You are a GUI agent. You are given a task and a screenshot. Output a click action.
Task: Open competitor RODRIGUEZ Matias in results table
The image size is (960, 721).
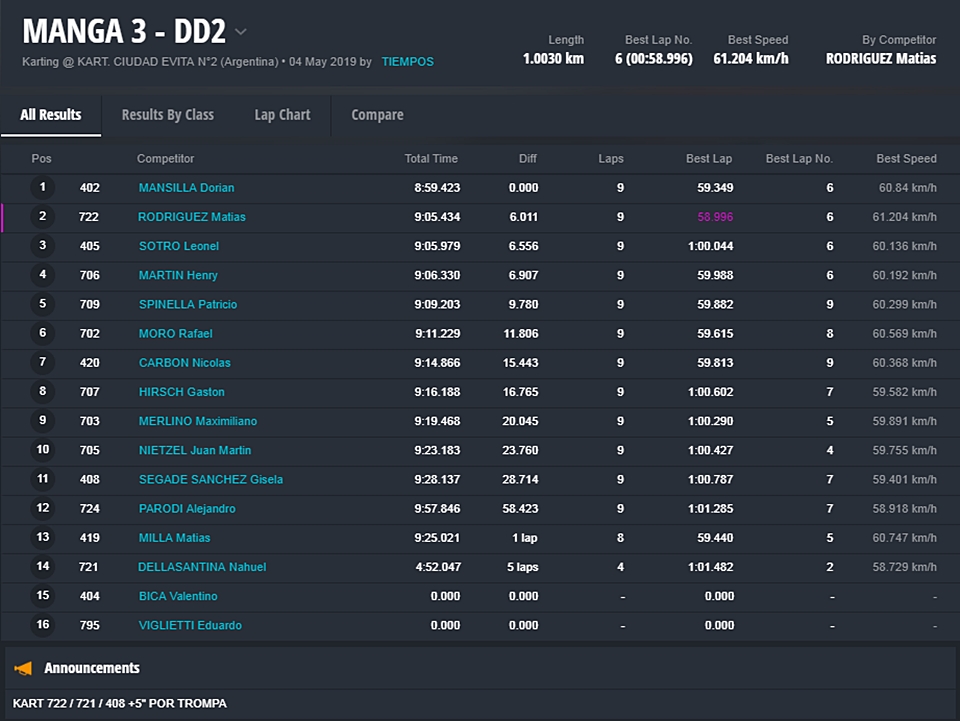pos(191,217)
